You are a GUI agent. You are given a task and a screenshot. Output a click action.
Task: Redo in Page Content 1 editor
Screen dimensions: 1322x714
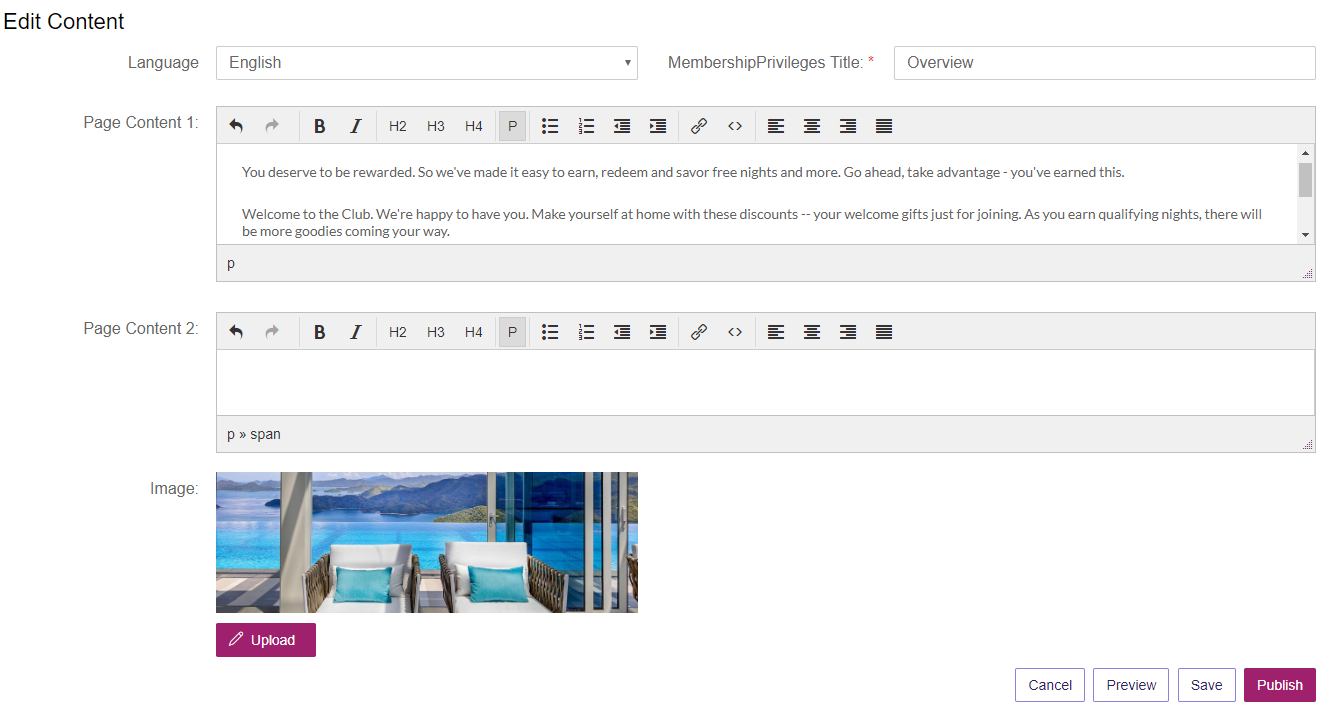click(x=272, y=126)
